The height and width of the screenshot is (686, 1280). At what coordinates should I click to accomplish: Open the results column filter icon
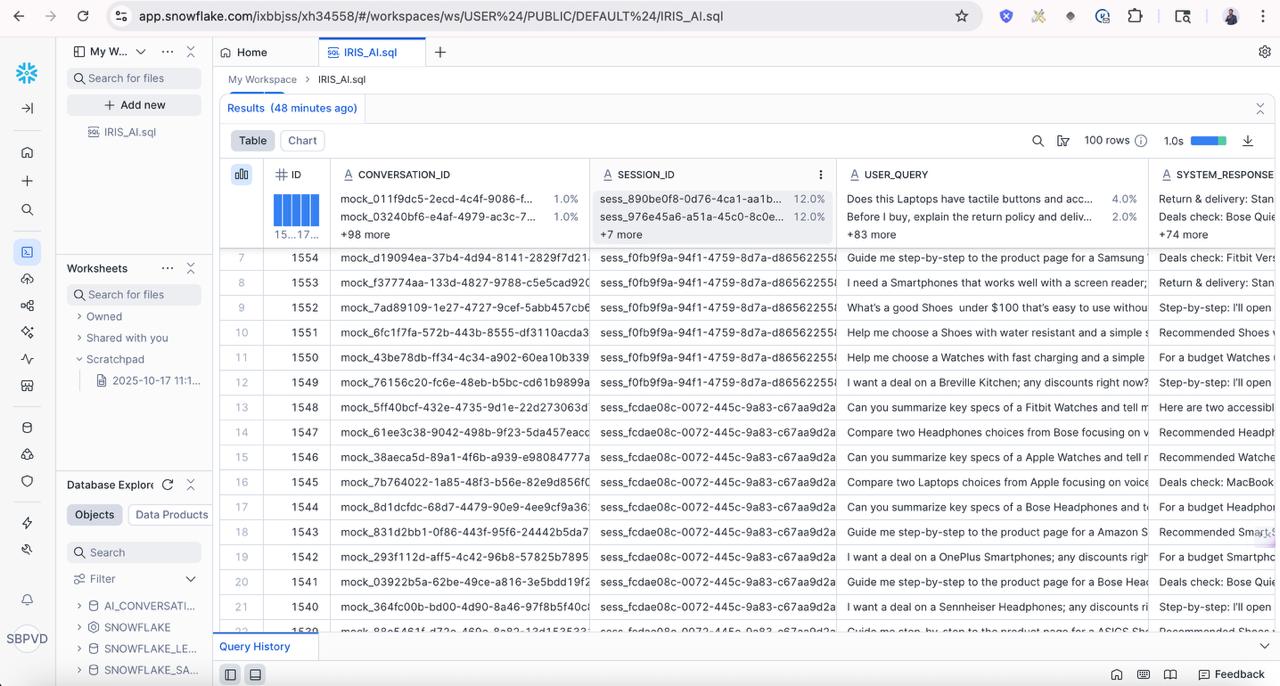[x=1063, y=141]
